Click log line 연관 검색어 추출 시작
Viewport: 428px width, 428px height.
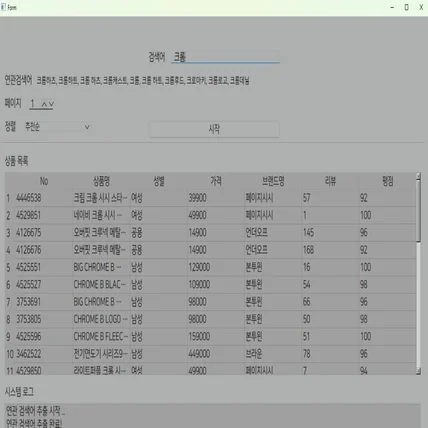[x=35, y=411]
